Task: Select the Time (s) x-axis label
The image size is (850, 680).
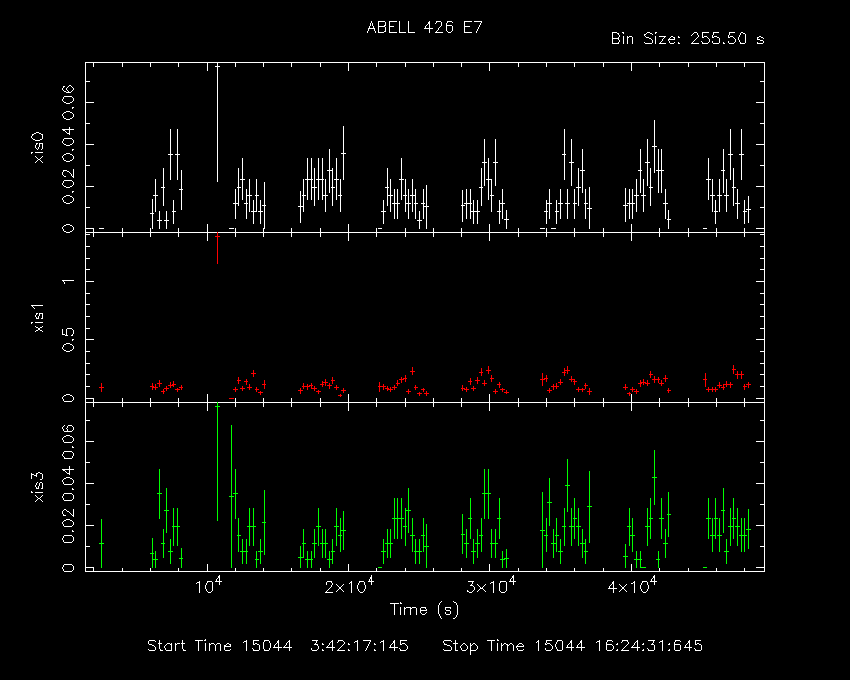Action: (424, 610)
